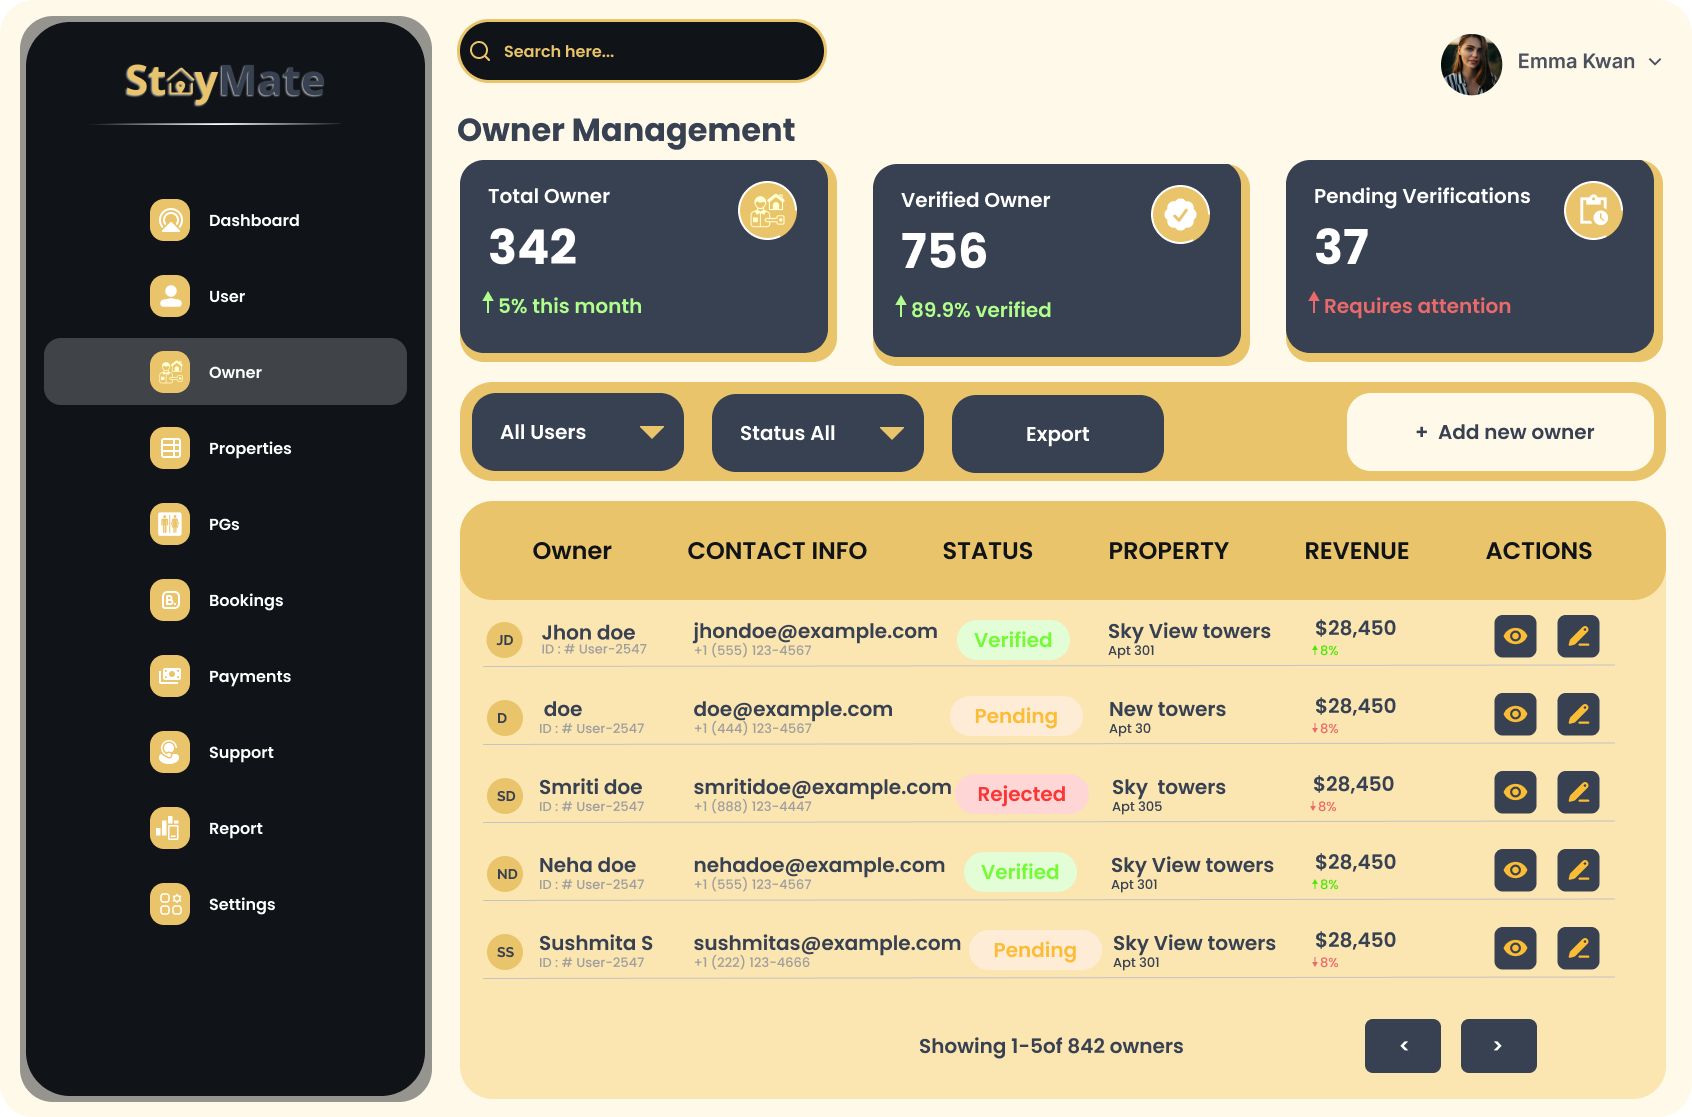Click edit pencil for Jhon doe
Screen dimensions: 1692x1117
[x=1578, y=637]
